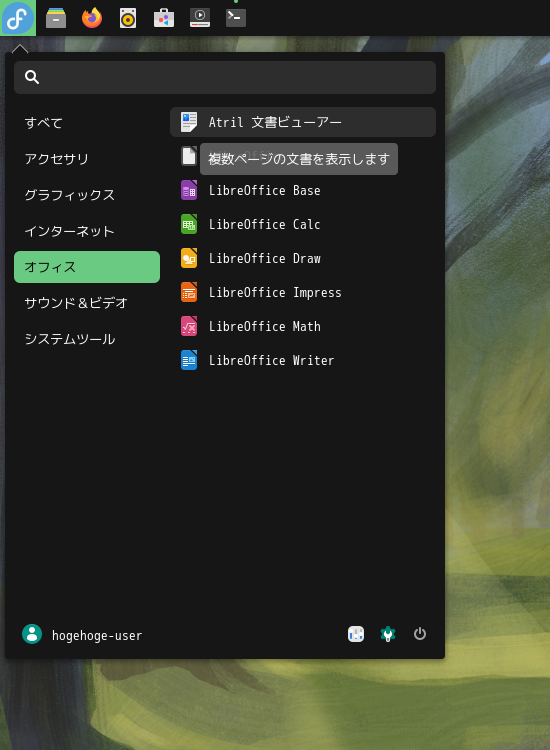The height and width of the screenshot is (750, 550).
Task: Focus the application search field
Action: coord(225,77)
